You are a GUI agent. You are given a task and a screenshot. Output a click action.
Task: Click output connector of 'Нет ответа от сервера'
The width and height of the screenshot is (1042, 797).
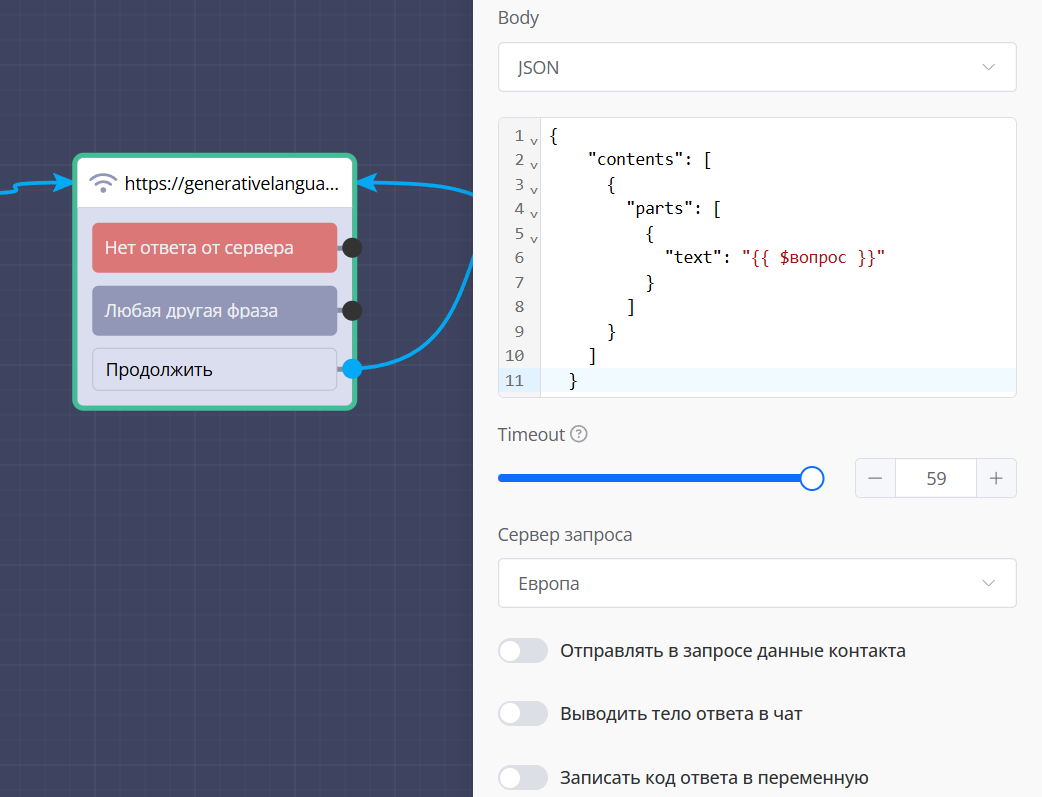[x=352, y=248]
